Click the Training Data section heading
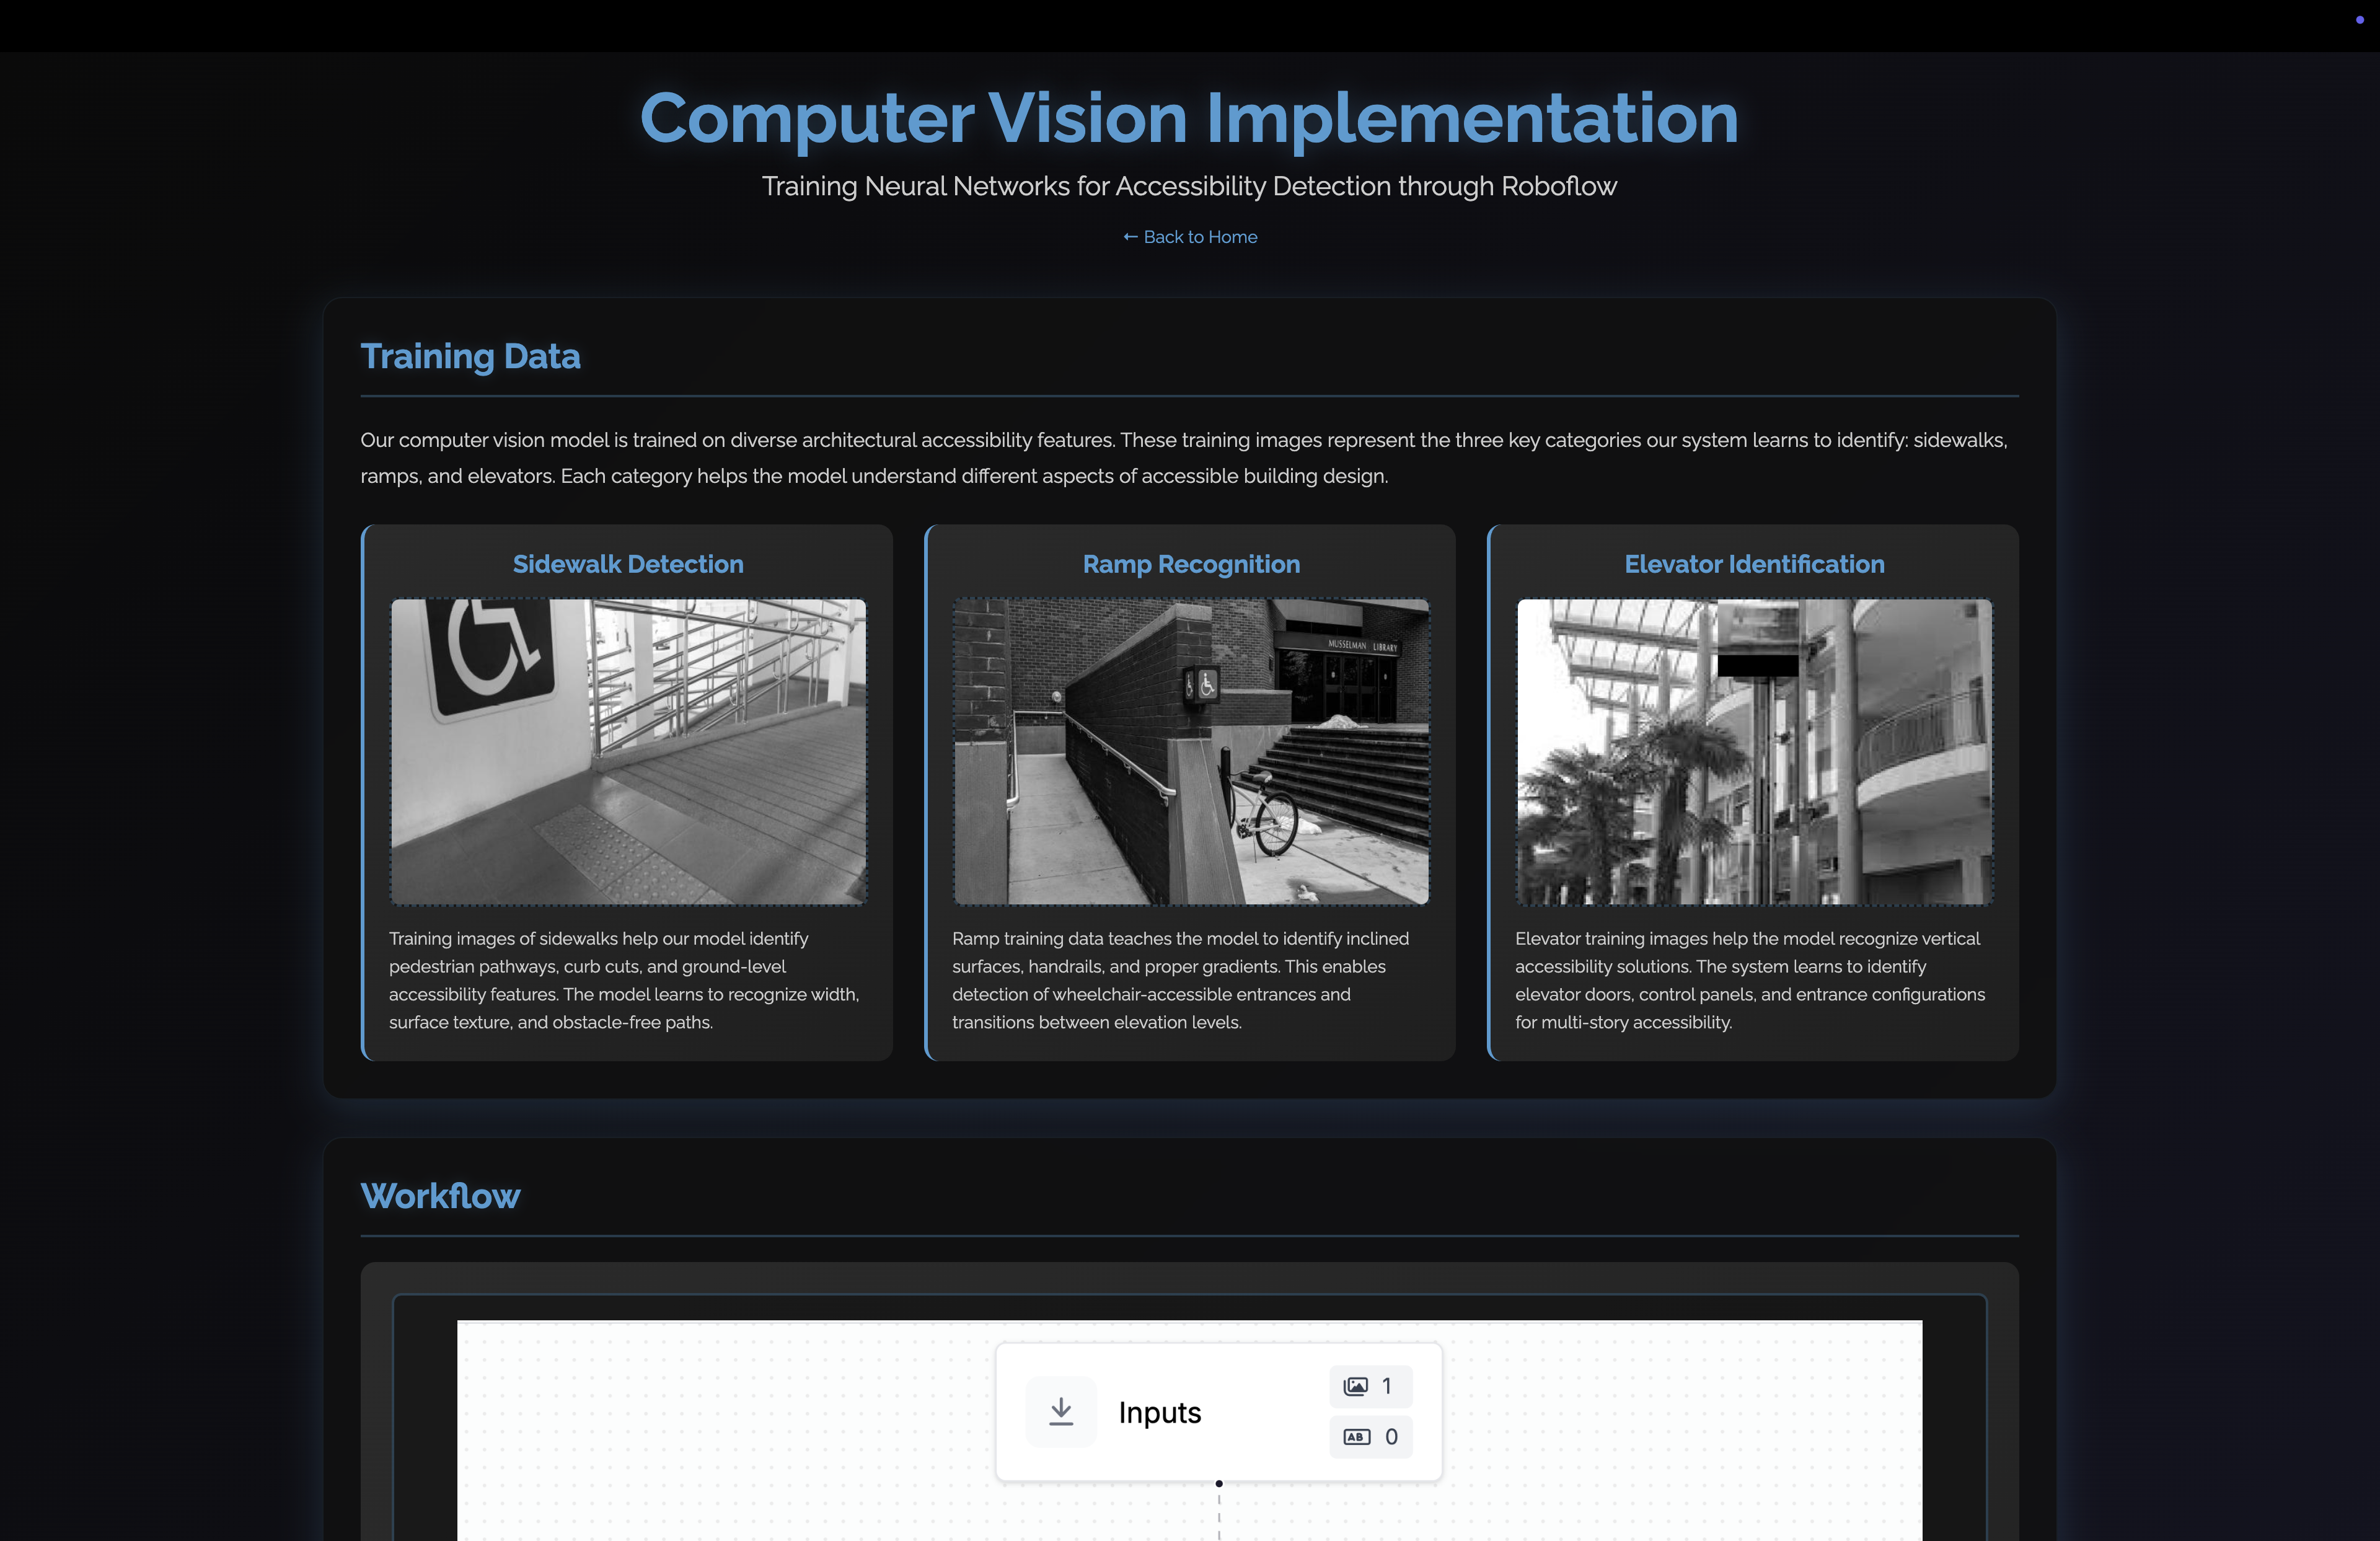The width and height of the screenshot is (2380, 1541). click(470, 357)
